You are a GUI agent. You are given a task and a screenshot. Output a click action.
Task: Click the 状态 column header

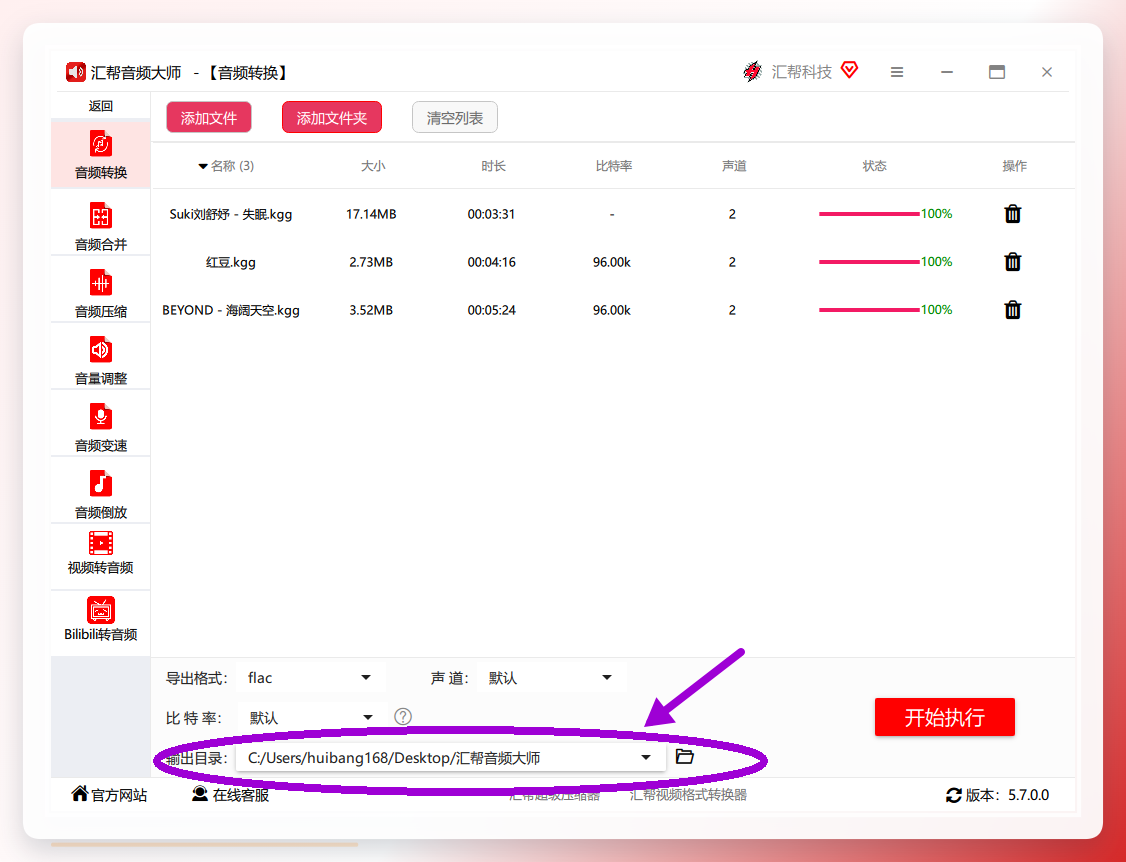(x=874, y=166)
